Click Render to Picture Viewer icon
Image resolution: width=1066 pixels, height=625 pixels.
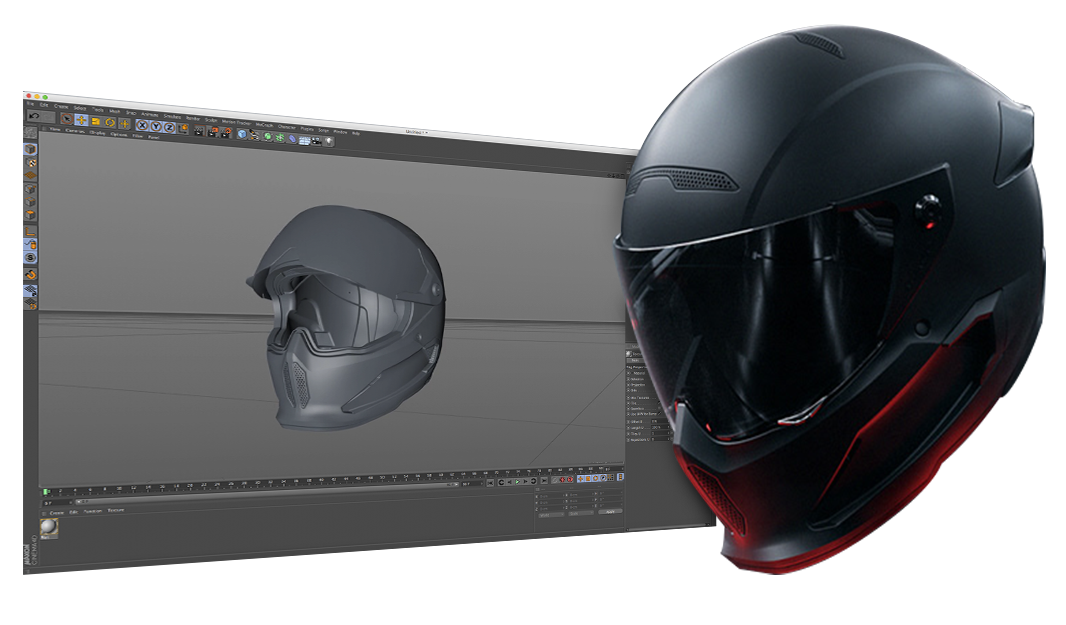coord(212,132)
